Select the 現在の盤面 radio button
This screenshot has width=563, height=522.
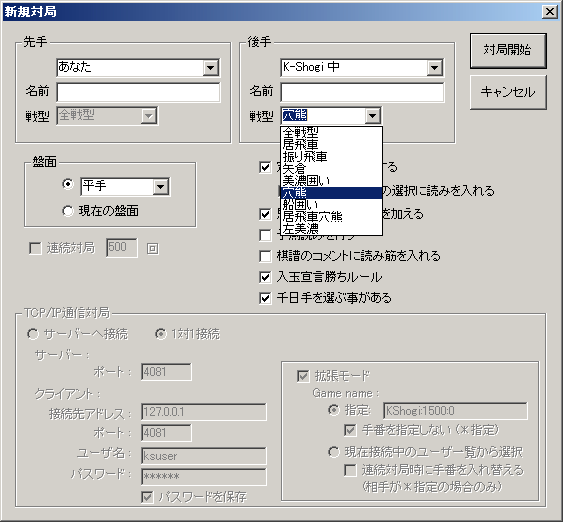[68, 211]
